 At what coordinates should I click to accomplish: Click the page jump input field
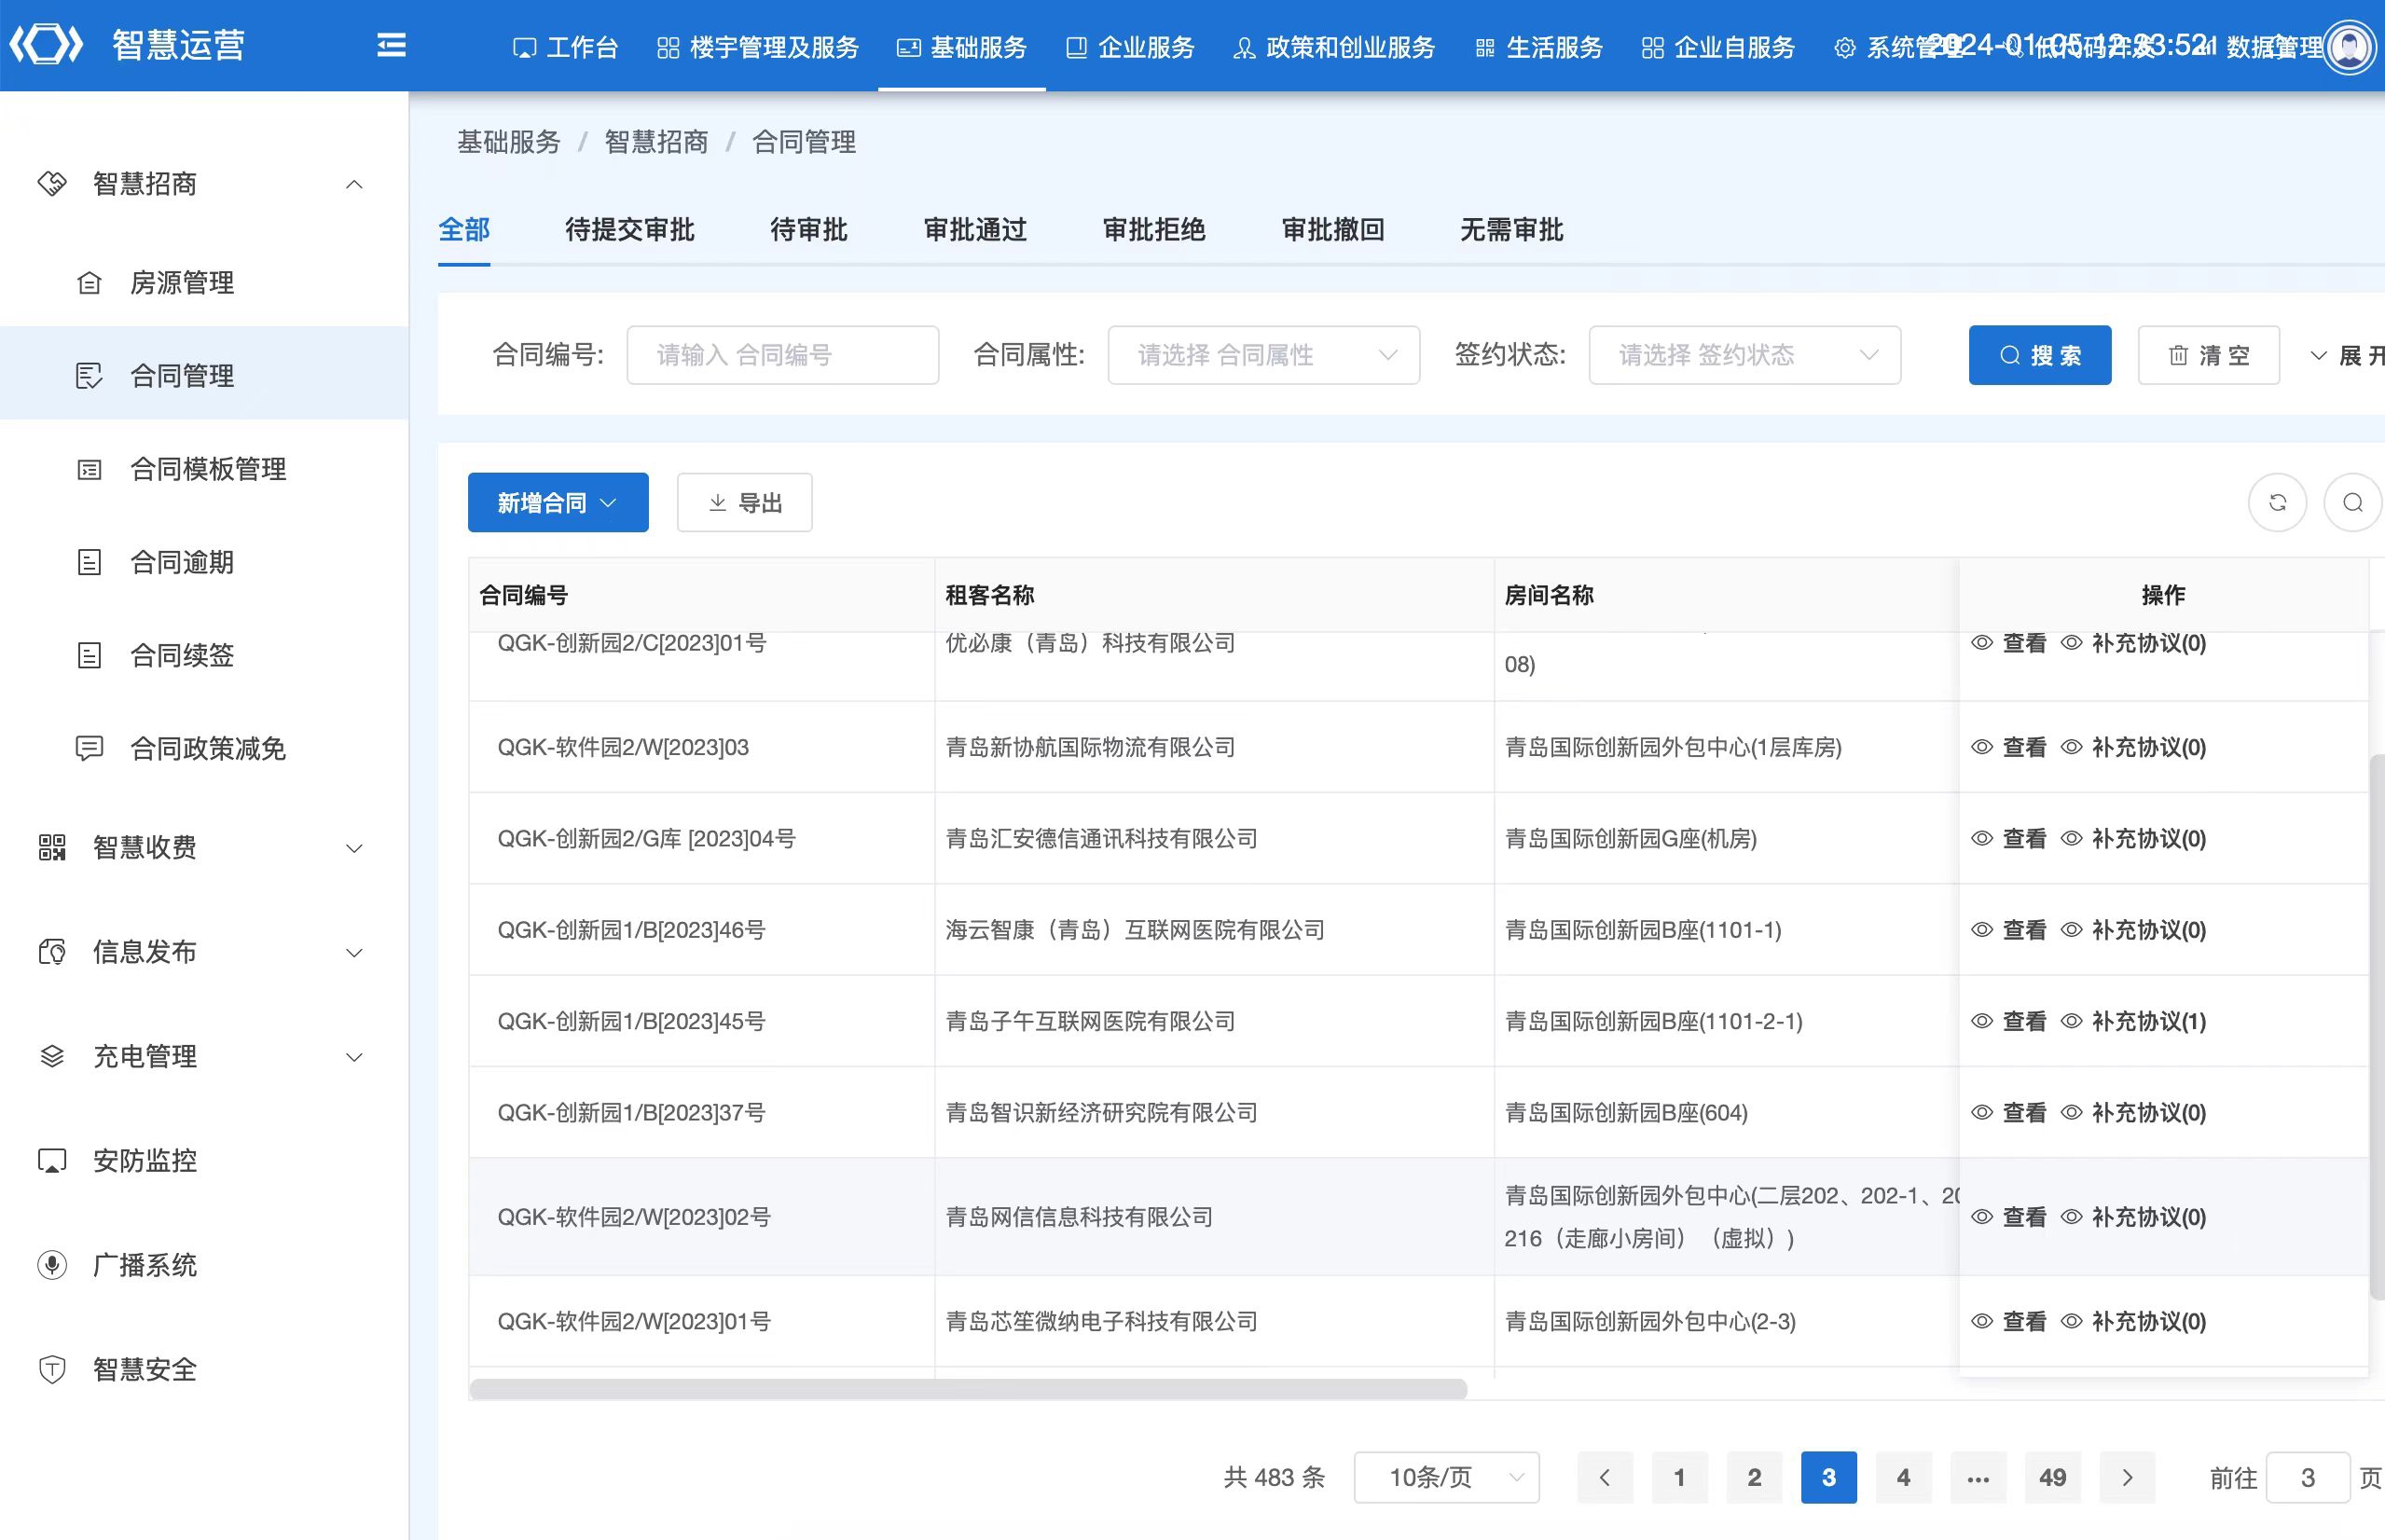click(x=2307, y=1478)
